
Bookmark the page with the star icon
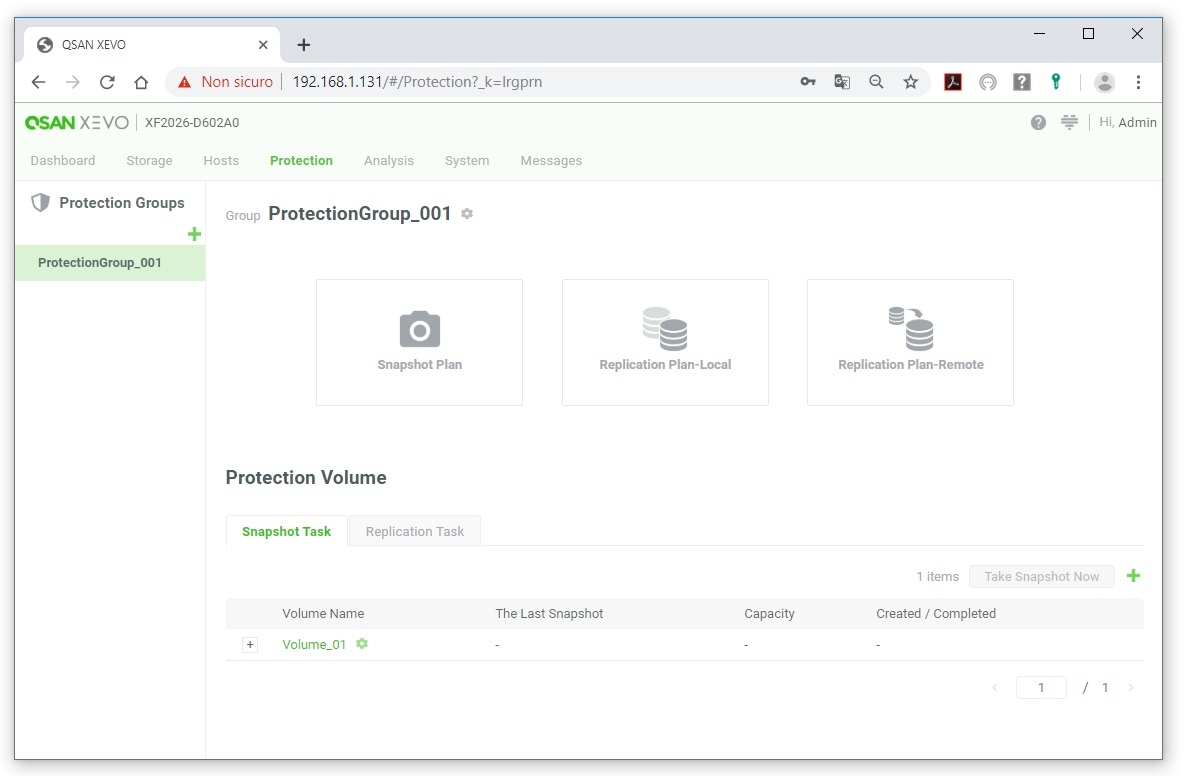tap(910, 82)
